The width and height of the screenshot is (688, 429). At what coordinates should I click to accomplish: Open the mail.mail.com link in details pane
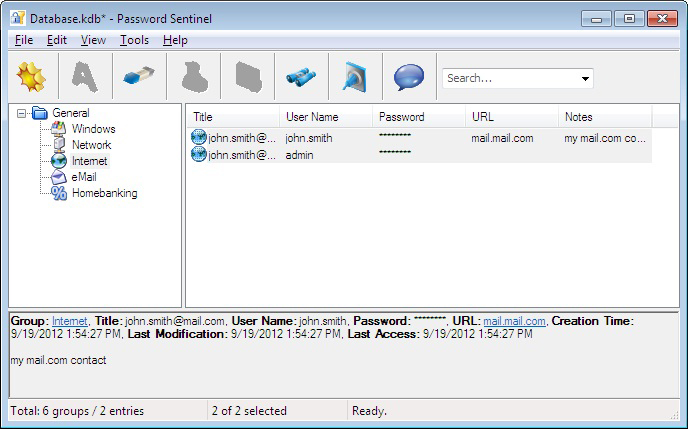point(514,321)
